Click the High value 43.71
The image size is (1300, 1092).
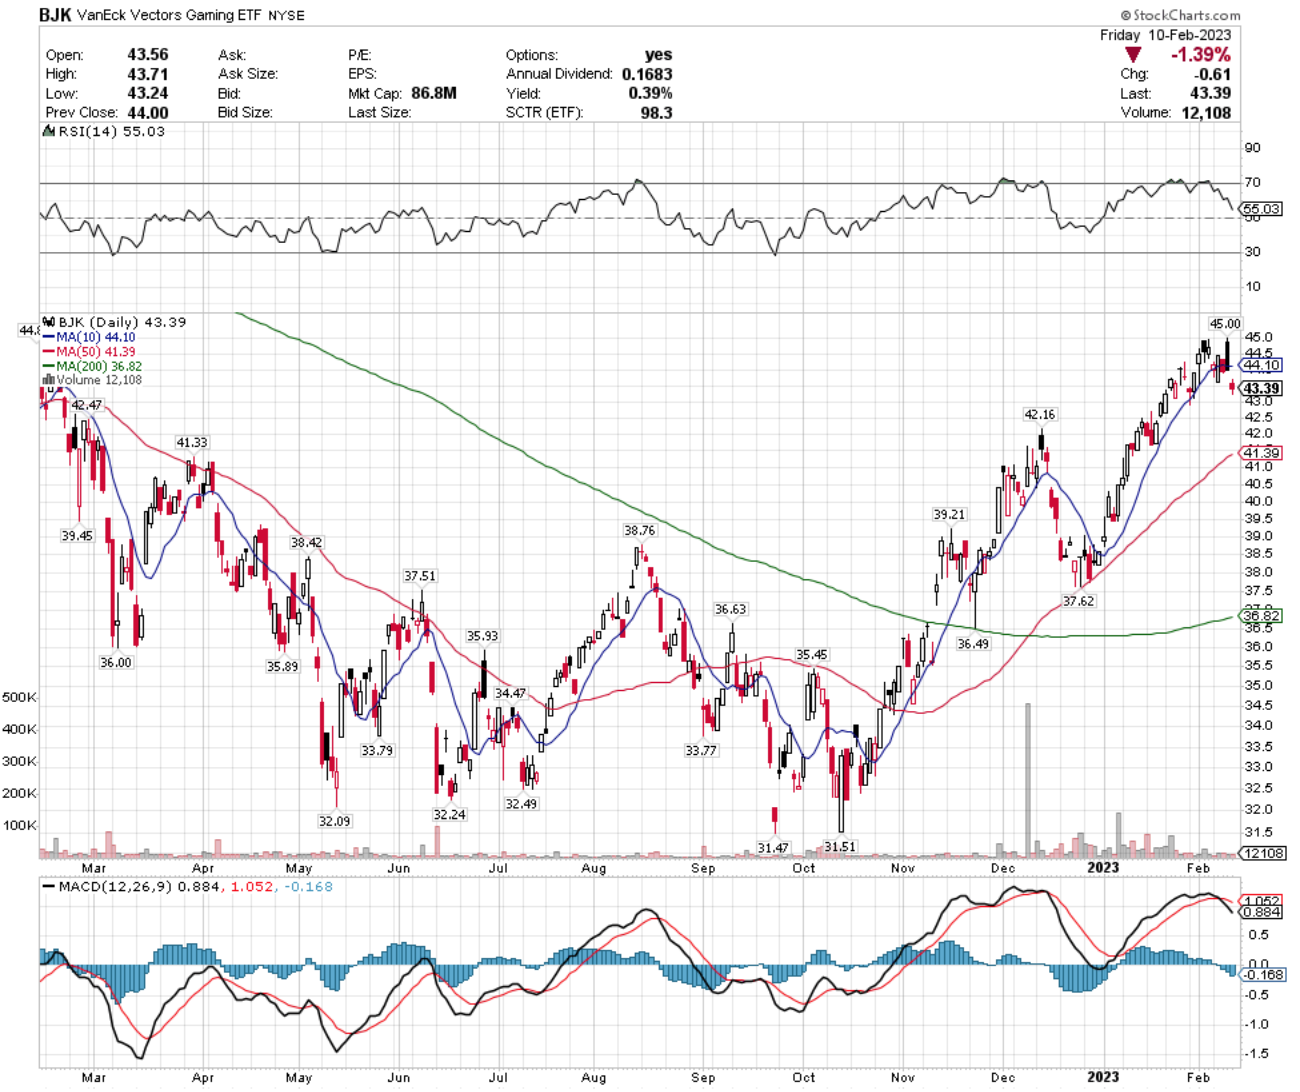(x=148, y=74)
